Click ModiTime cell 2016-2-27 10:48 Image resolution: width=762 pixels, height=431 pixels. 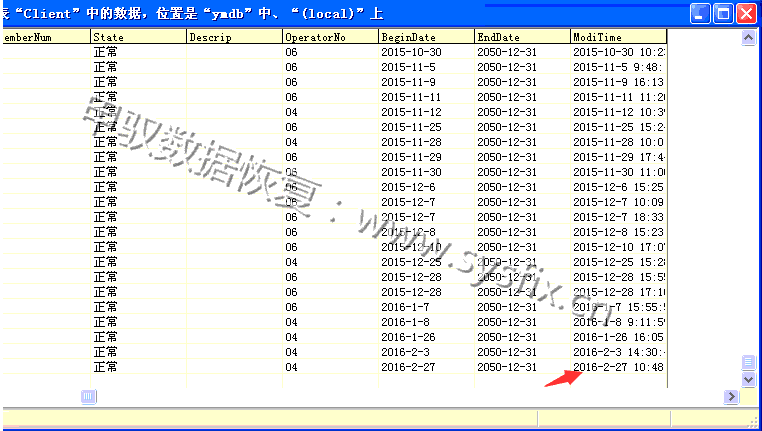(618, 367)
